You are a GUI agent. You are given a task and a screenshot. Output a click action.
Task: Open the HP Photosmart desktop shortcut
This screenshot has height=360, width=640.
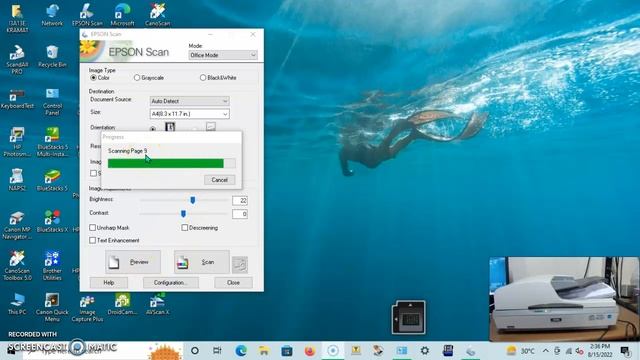(x=17, y=142)
